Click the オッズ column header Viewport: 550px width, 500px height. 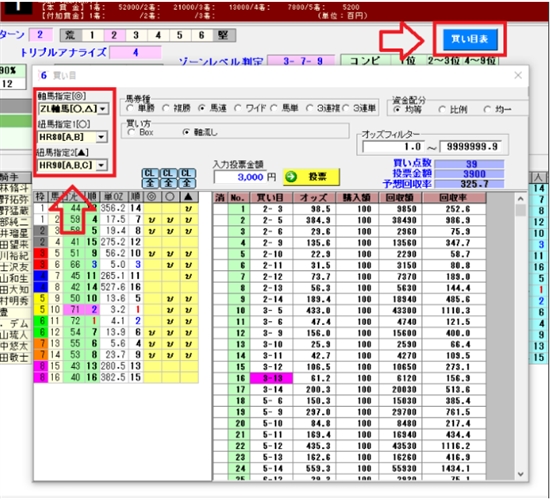pos(314,198)
